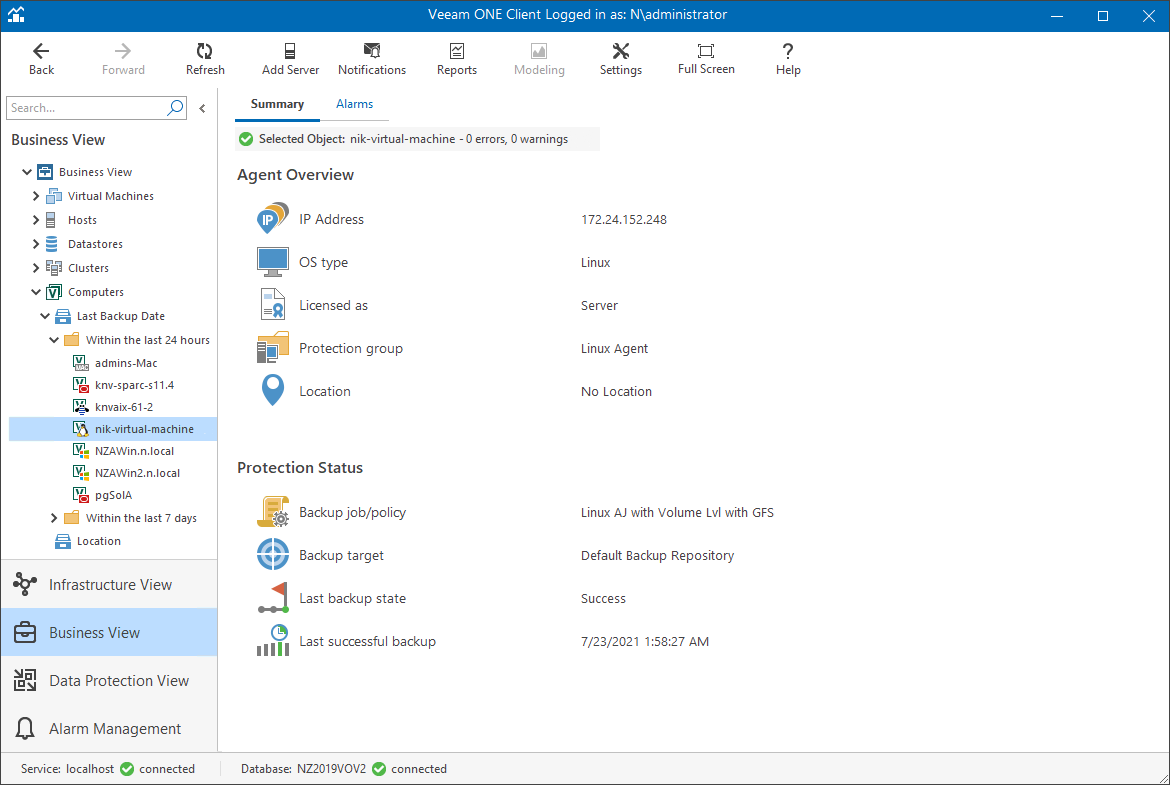The image size is (1170, 785).
Task: Click the Forward navigation button
Action: click(x=123, y=59)
